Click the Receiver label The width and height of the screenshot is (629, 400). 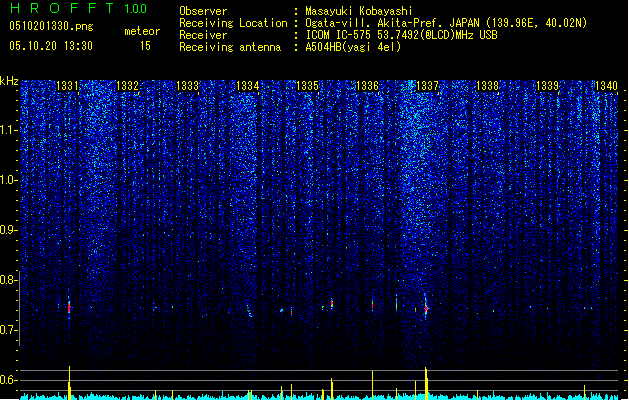203,35
